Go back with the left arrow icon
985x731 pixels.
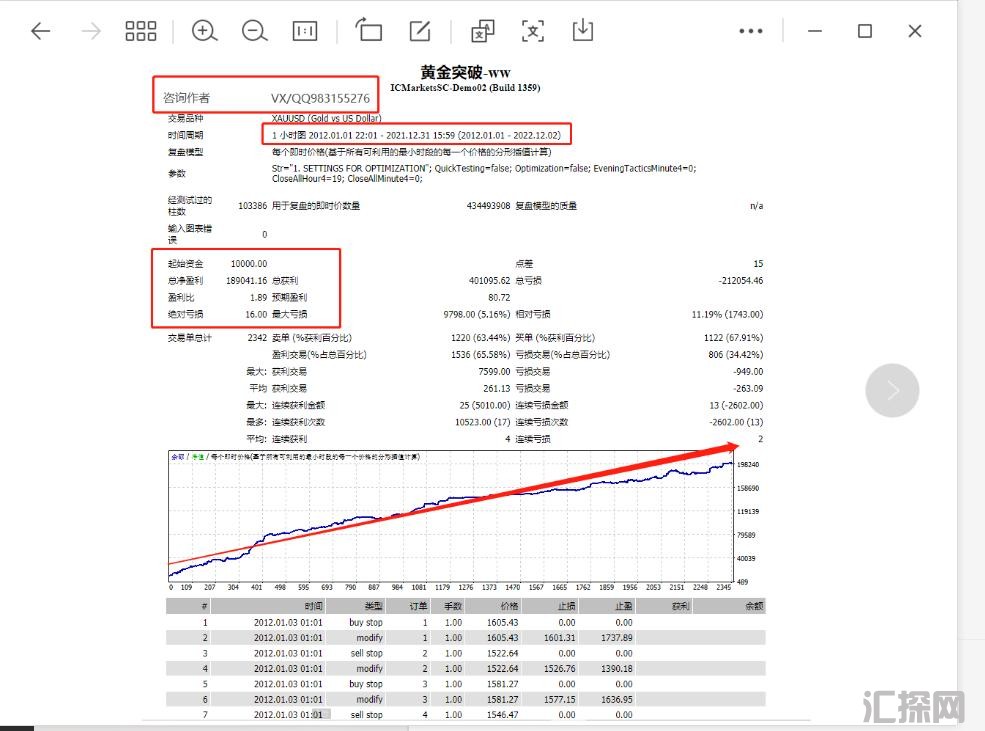[40, 31]
